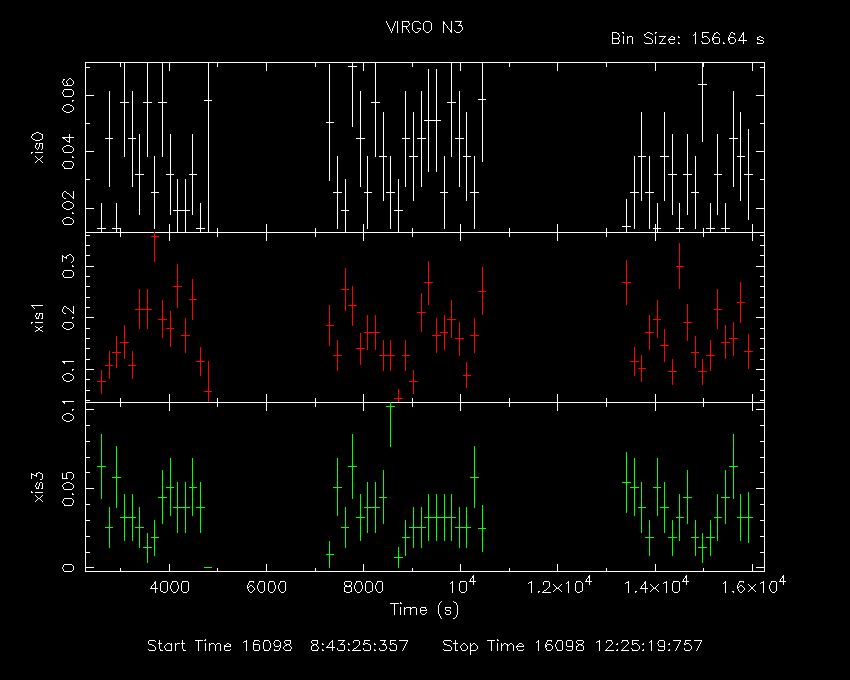850x680 pixels.
Task: Click the 1.4×10^4 x-axis tick label
Action: (x=656, y=586)
